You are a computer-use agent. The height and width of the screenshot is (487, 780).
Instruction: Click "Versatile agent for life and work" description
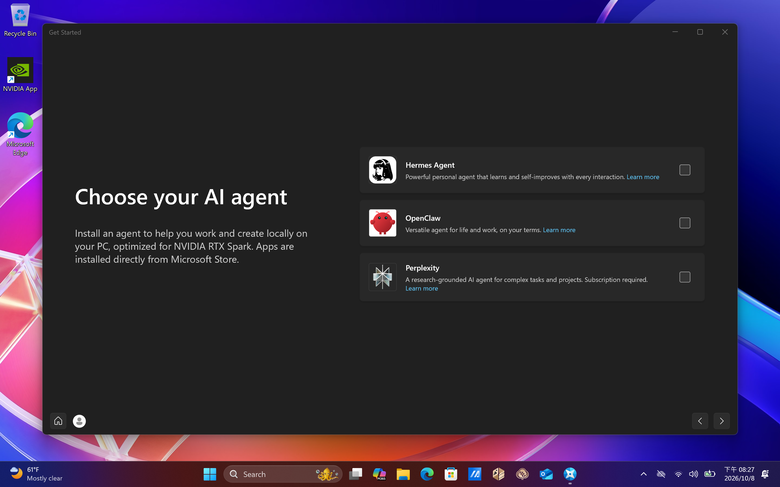tap(473, 230)
